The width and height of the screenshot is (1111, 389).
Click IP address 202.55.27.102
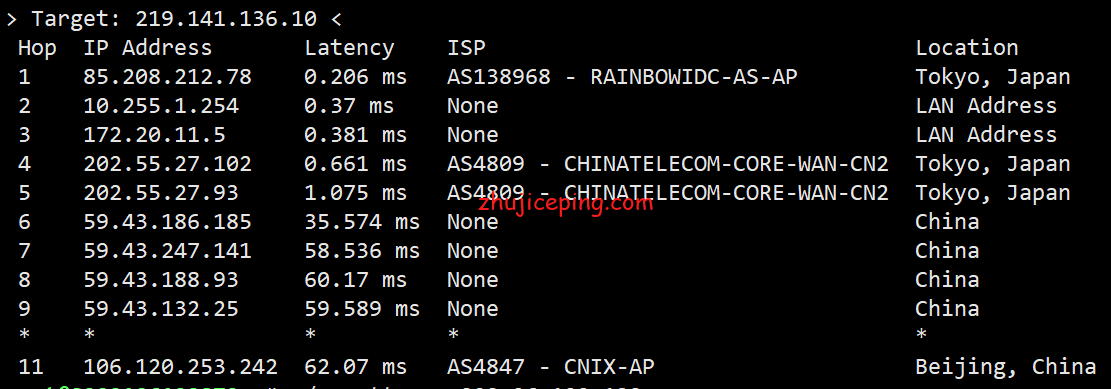[x=167, y=164]
